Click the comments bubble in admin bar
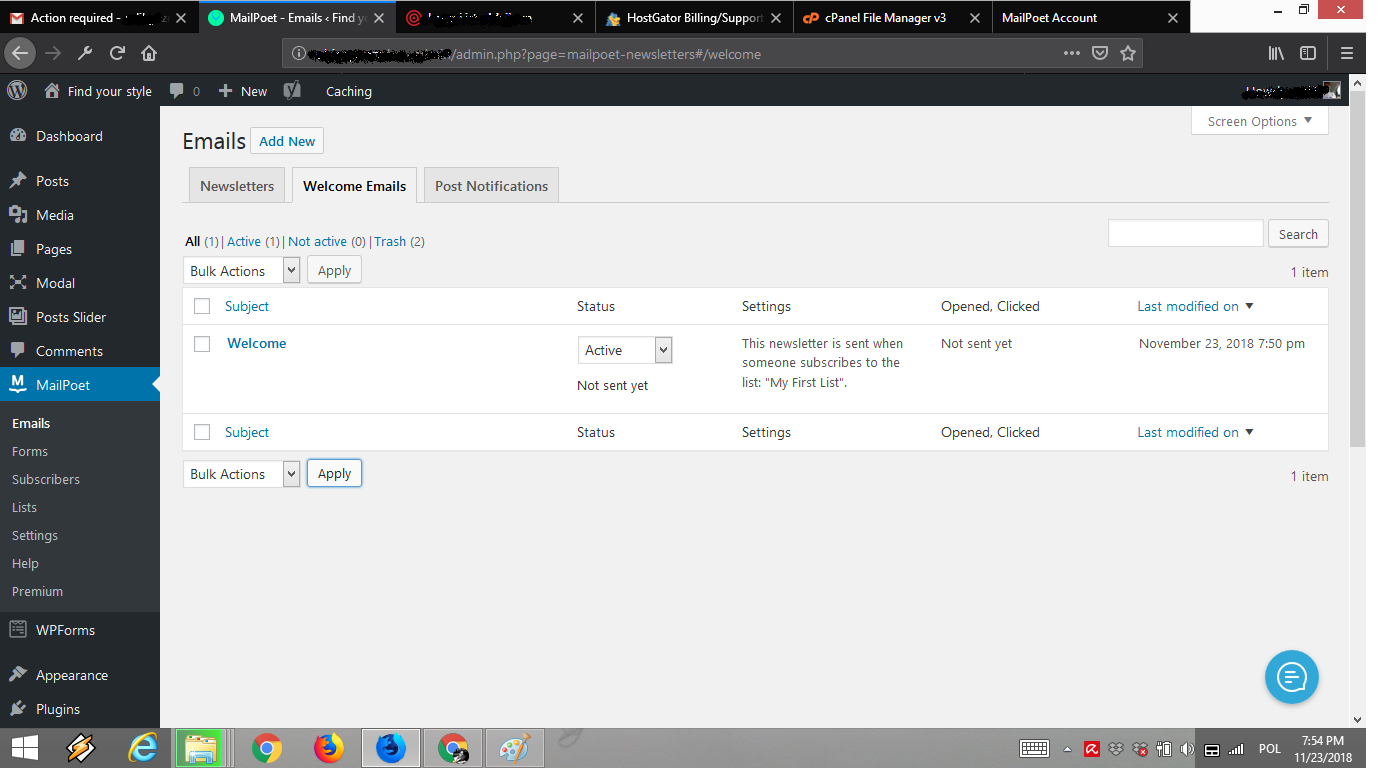The image size is (1388, 768). (x=177, y=90)
